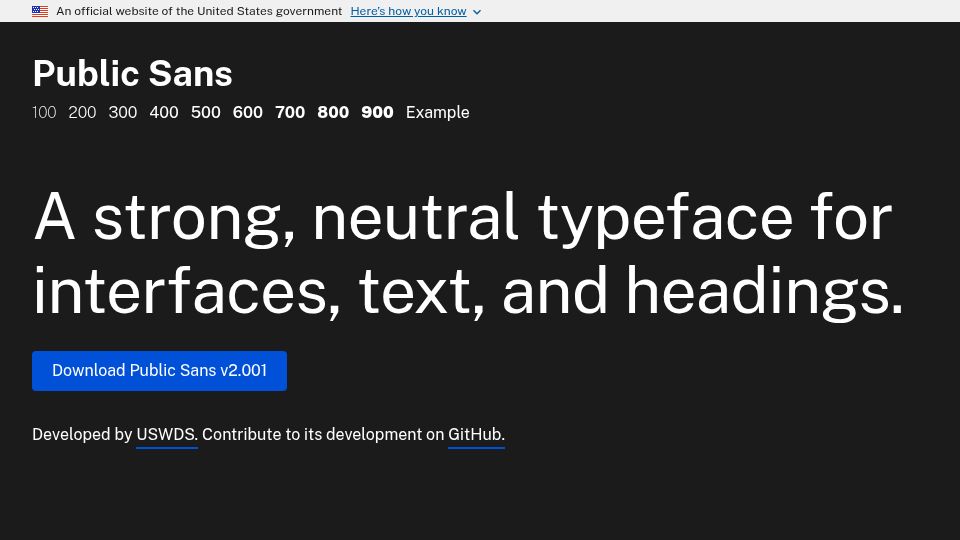Expand the "Here's how you know" banner
Image resolution: width=960 pixels, height=540 pixels.
click(408, 11)
